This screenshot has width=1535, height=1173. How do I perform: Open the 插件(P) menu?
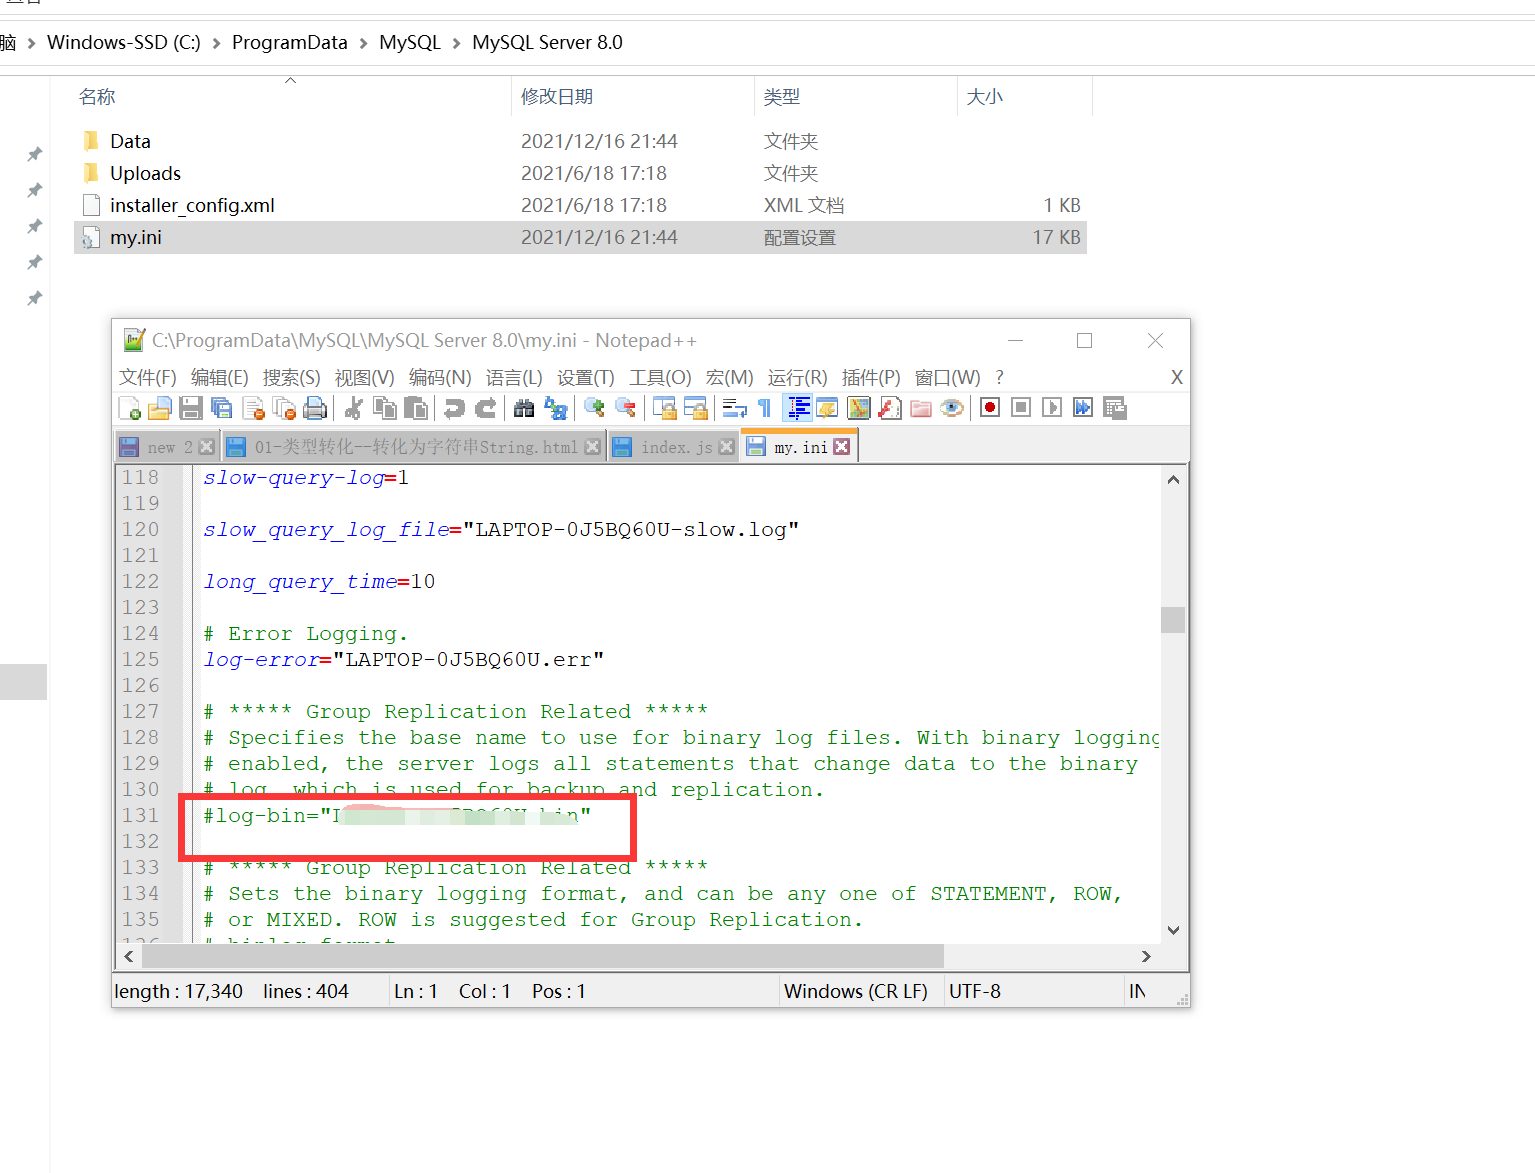pos(871,377)
